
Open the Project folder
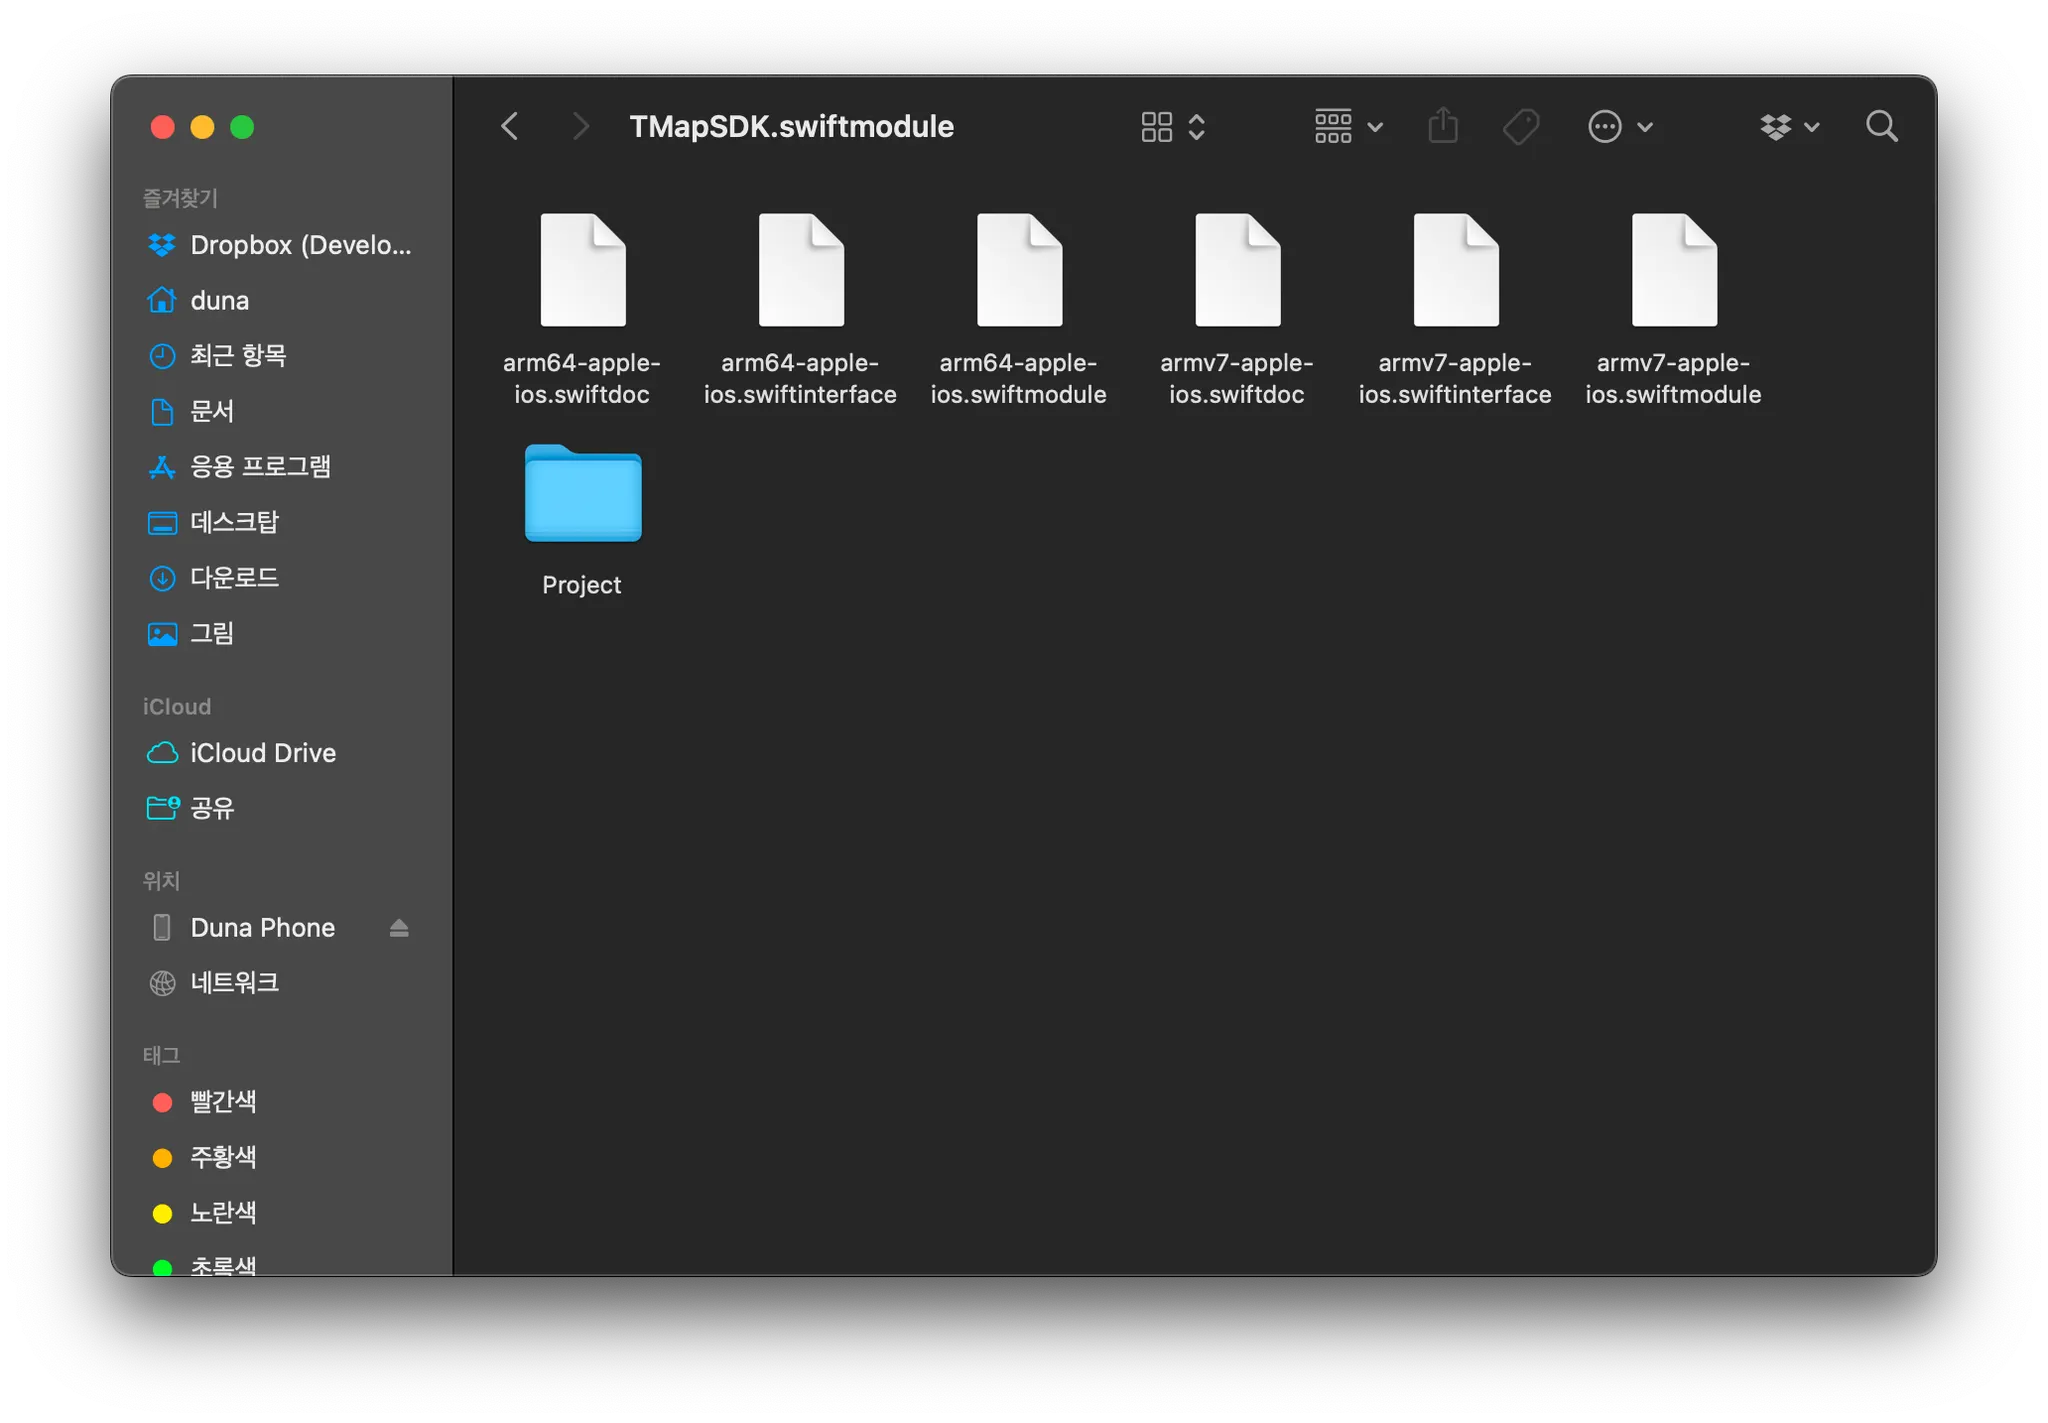pos(583,495)
